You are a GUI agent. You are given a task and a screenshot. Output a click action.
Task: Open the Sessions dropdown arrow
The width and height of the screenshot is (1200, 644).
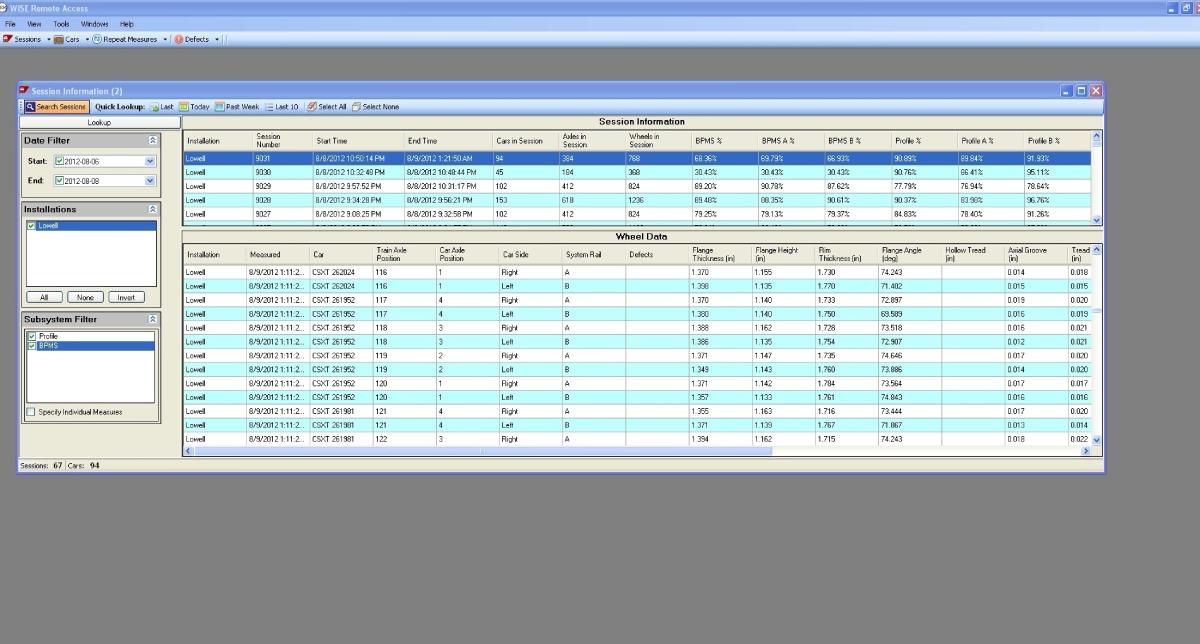tap(48, 39)
